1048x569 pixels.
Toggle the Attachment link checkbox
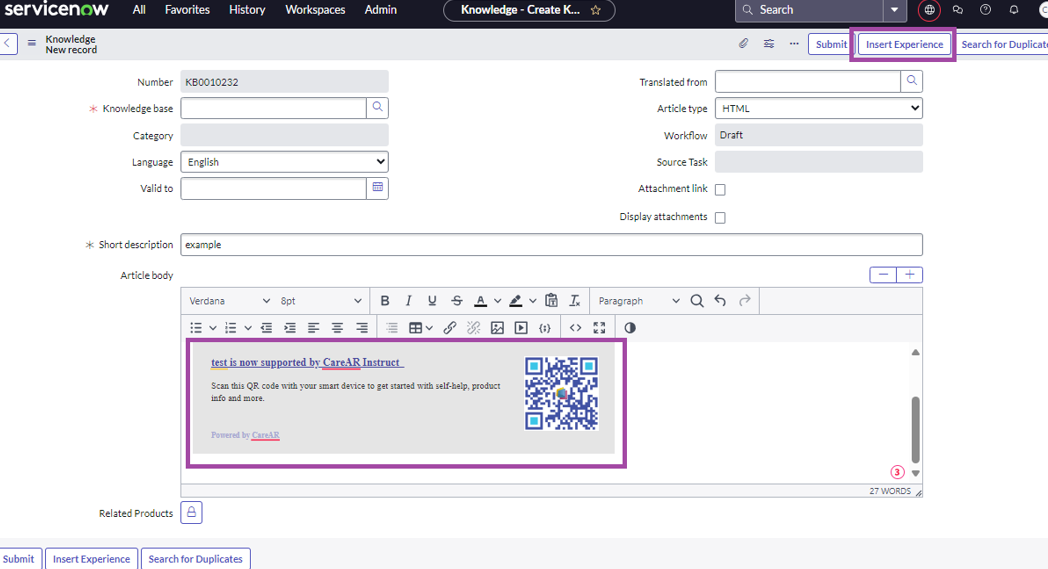coord(720,190)
